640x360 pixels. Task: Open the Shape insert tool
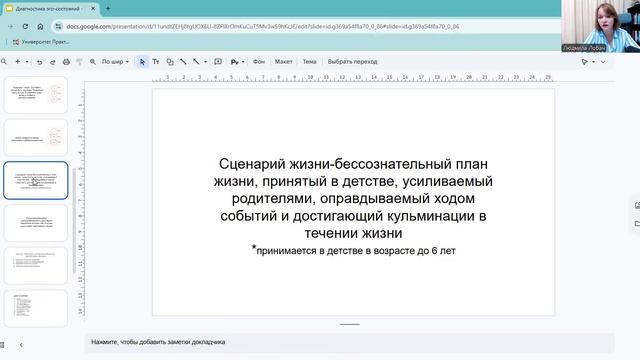tap(170, 62)
